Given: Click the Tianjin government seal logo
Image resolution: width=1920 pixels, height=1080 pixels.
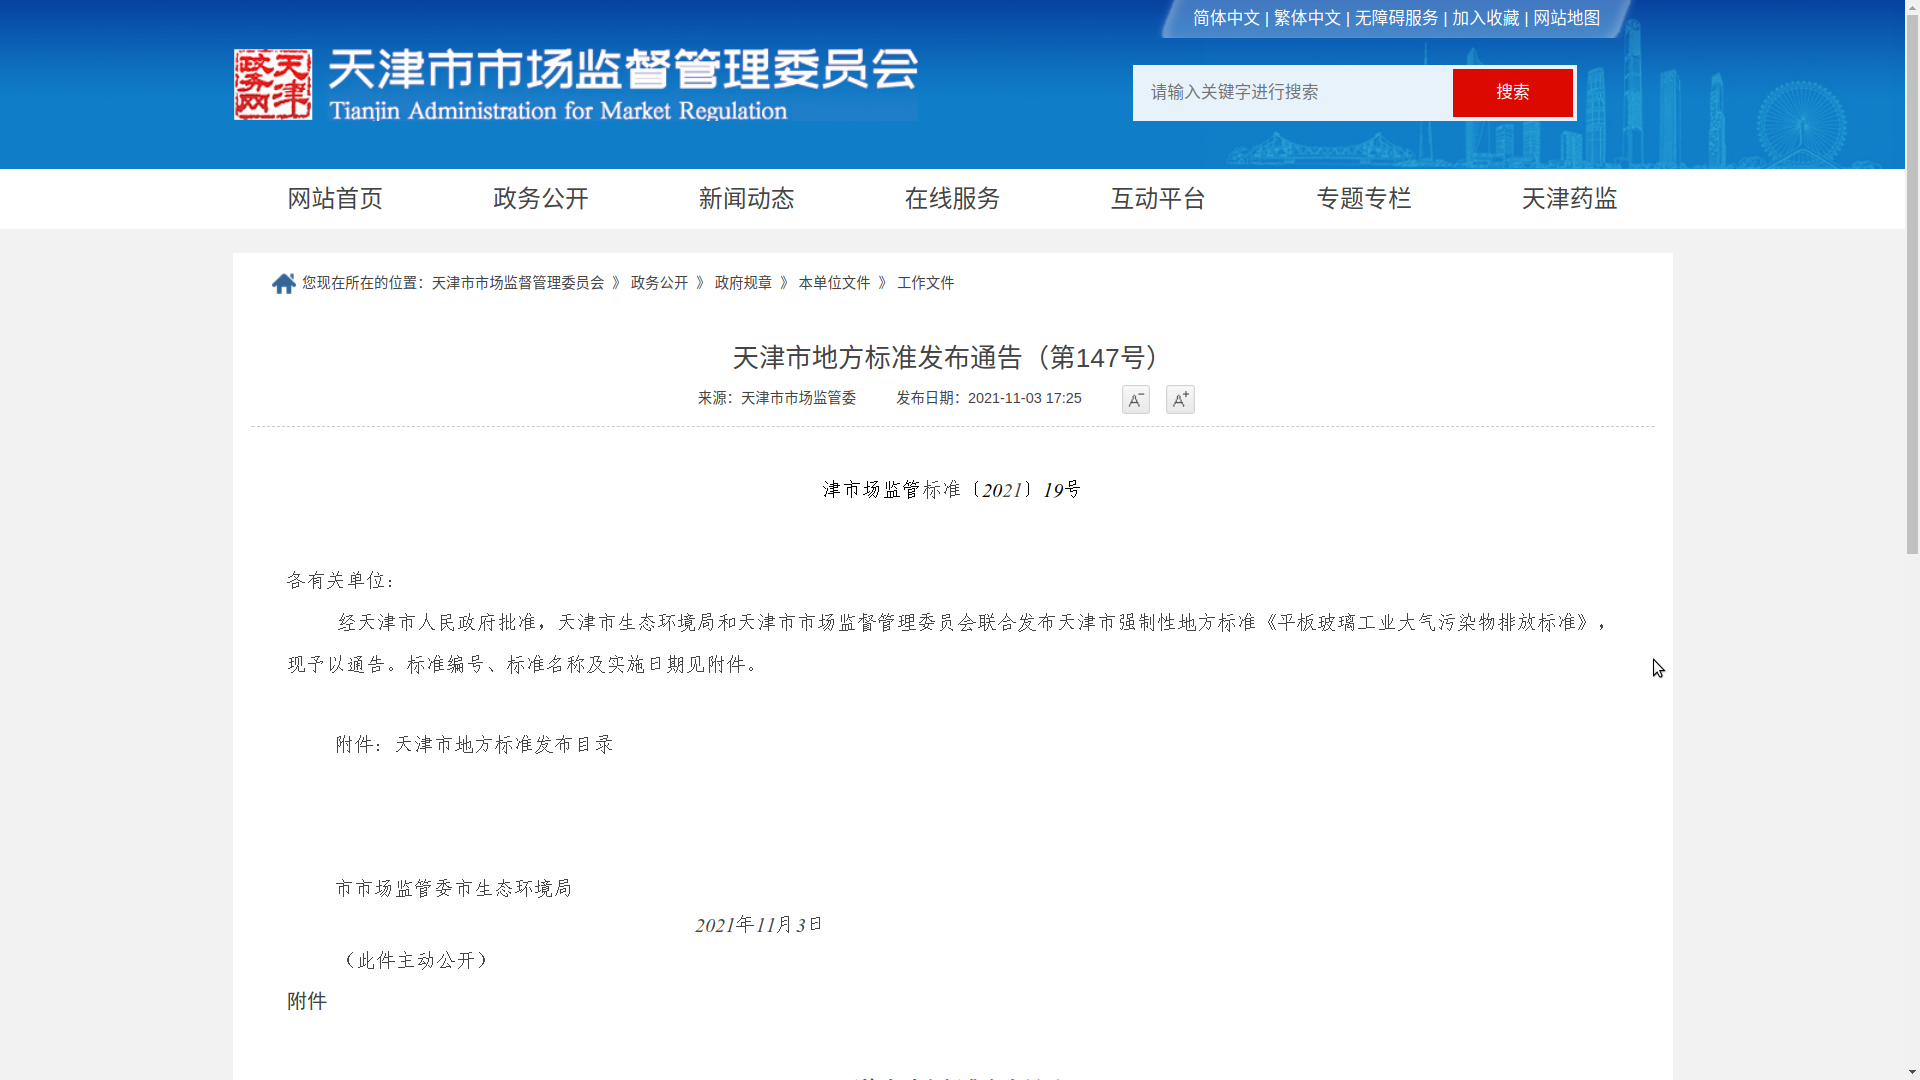Looking at the screenshot, I should [x=273, y=85].
